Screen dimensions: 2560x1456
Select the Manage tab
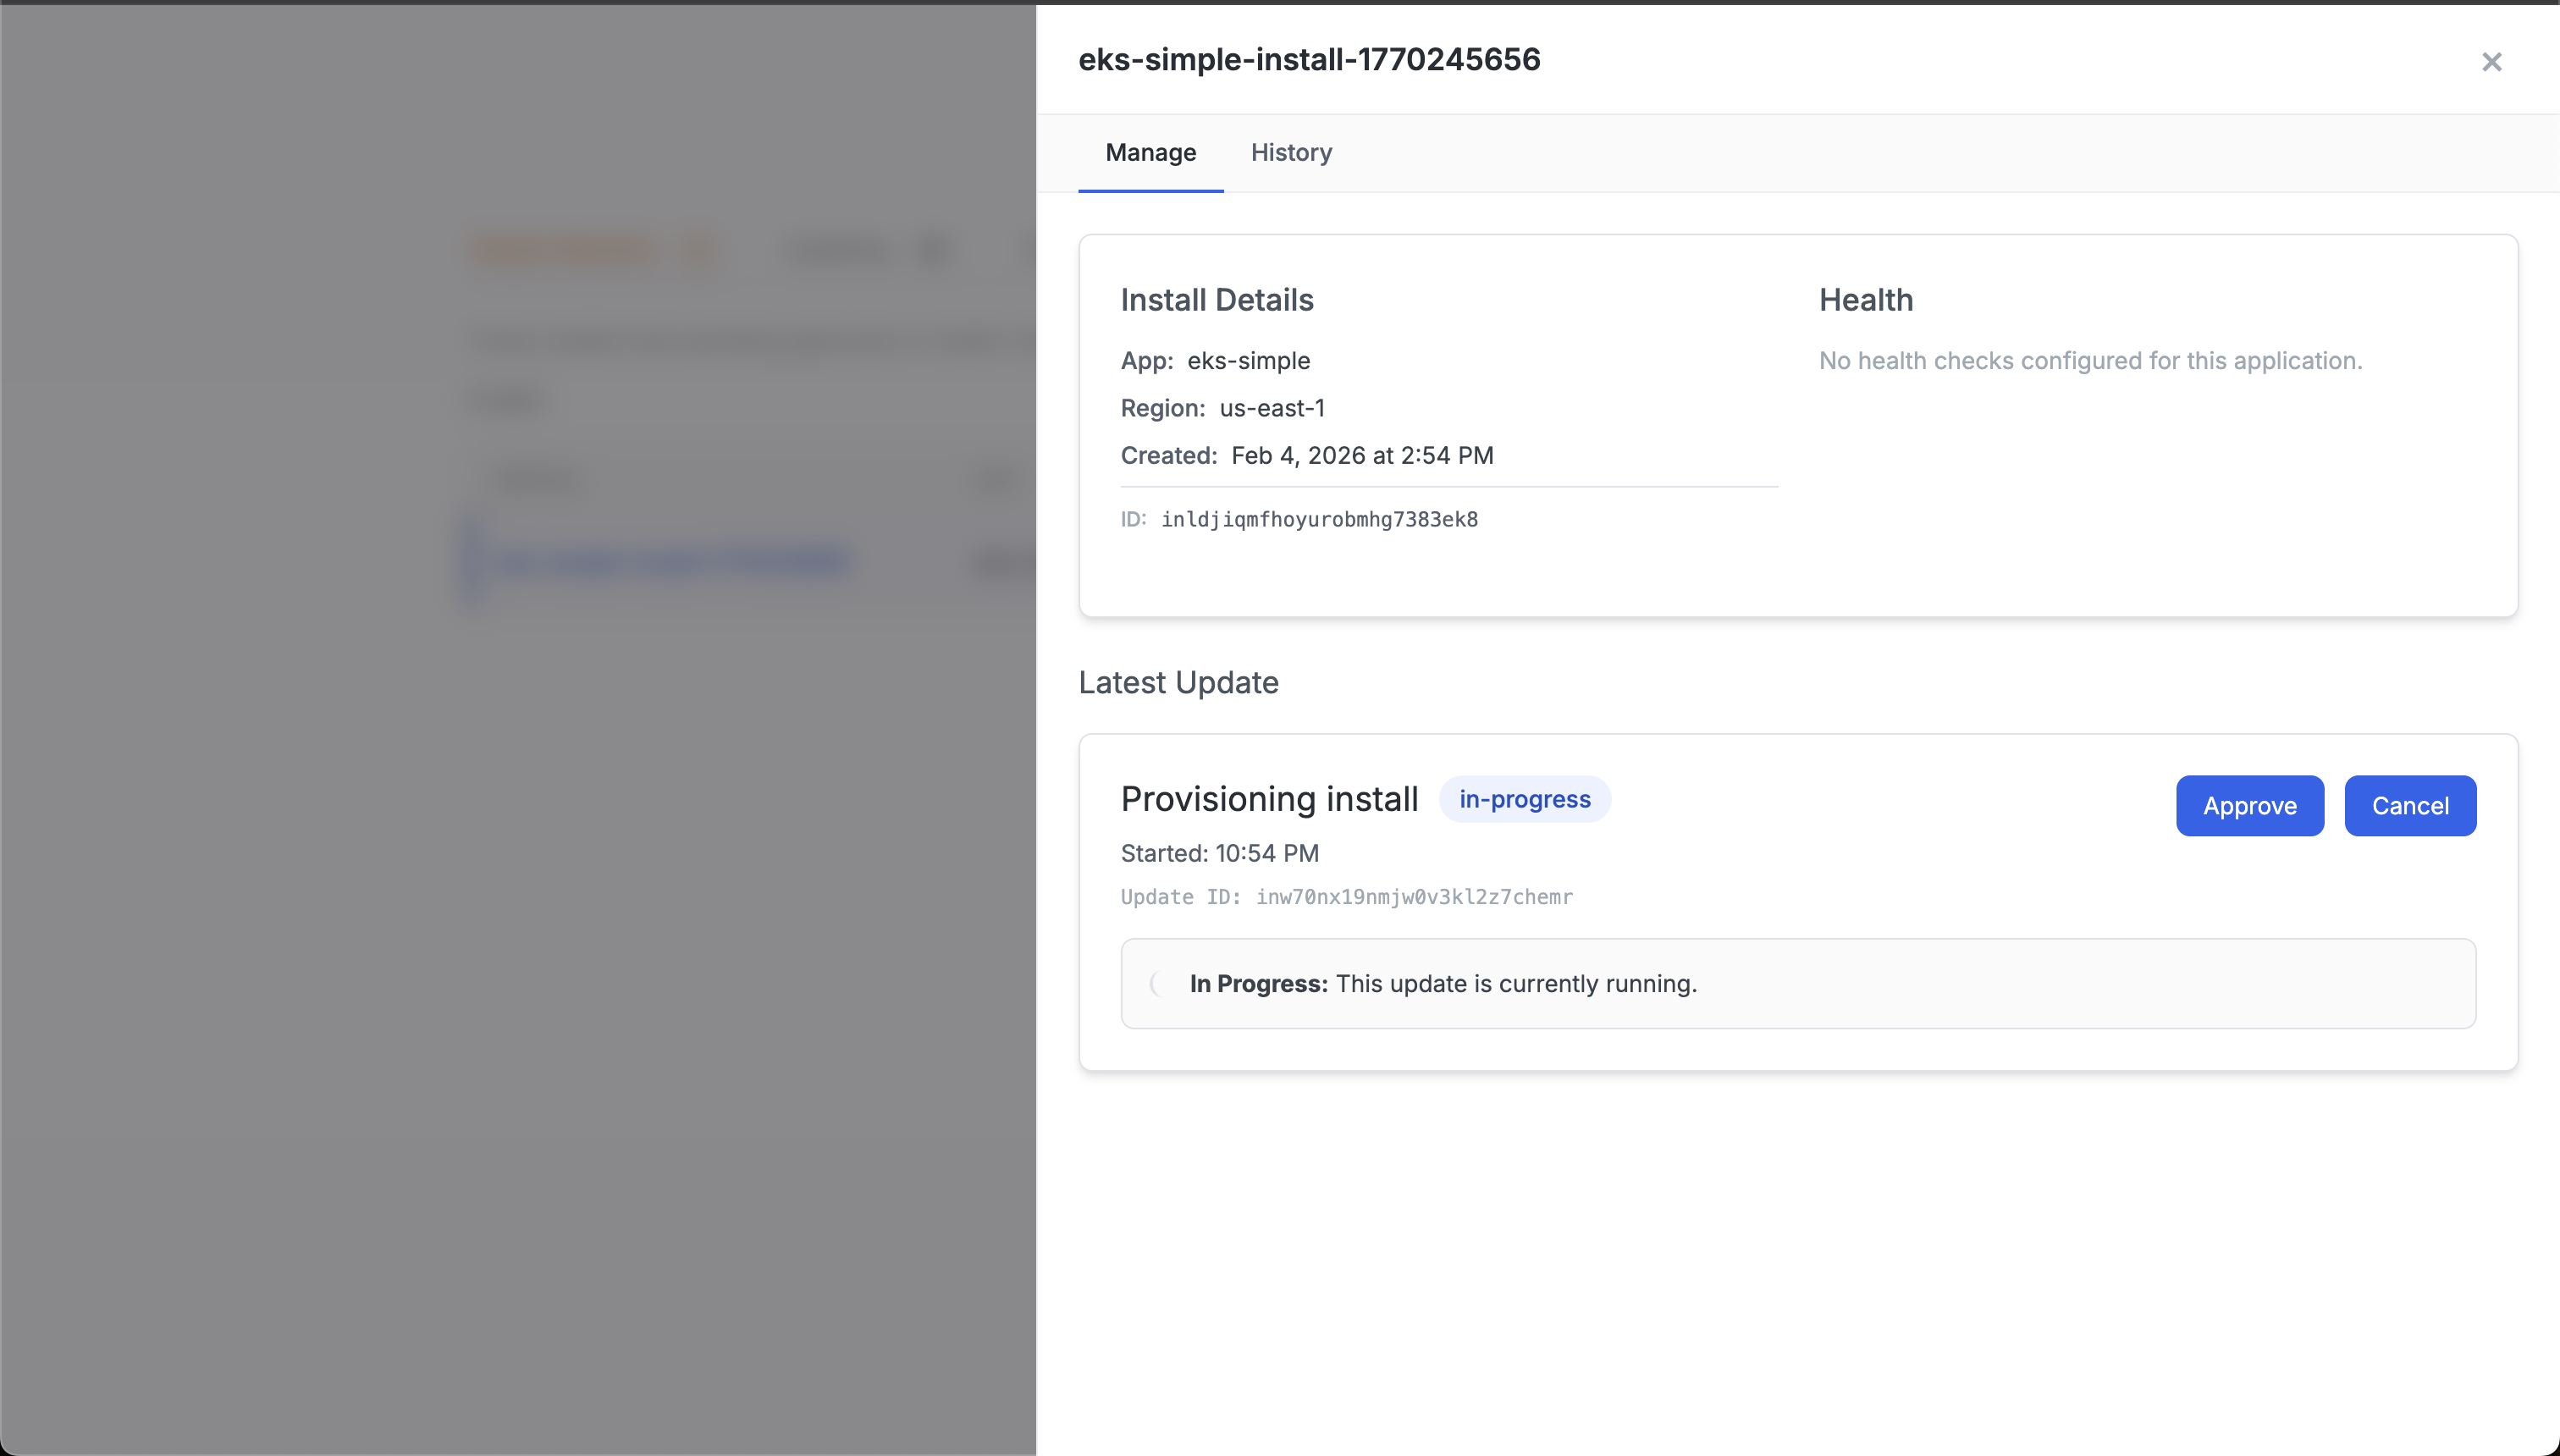pyautogui.click(x=1150, y=152)
